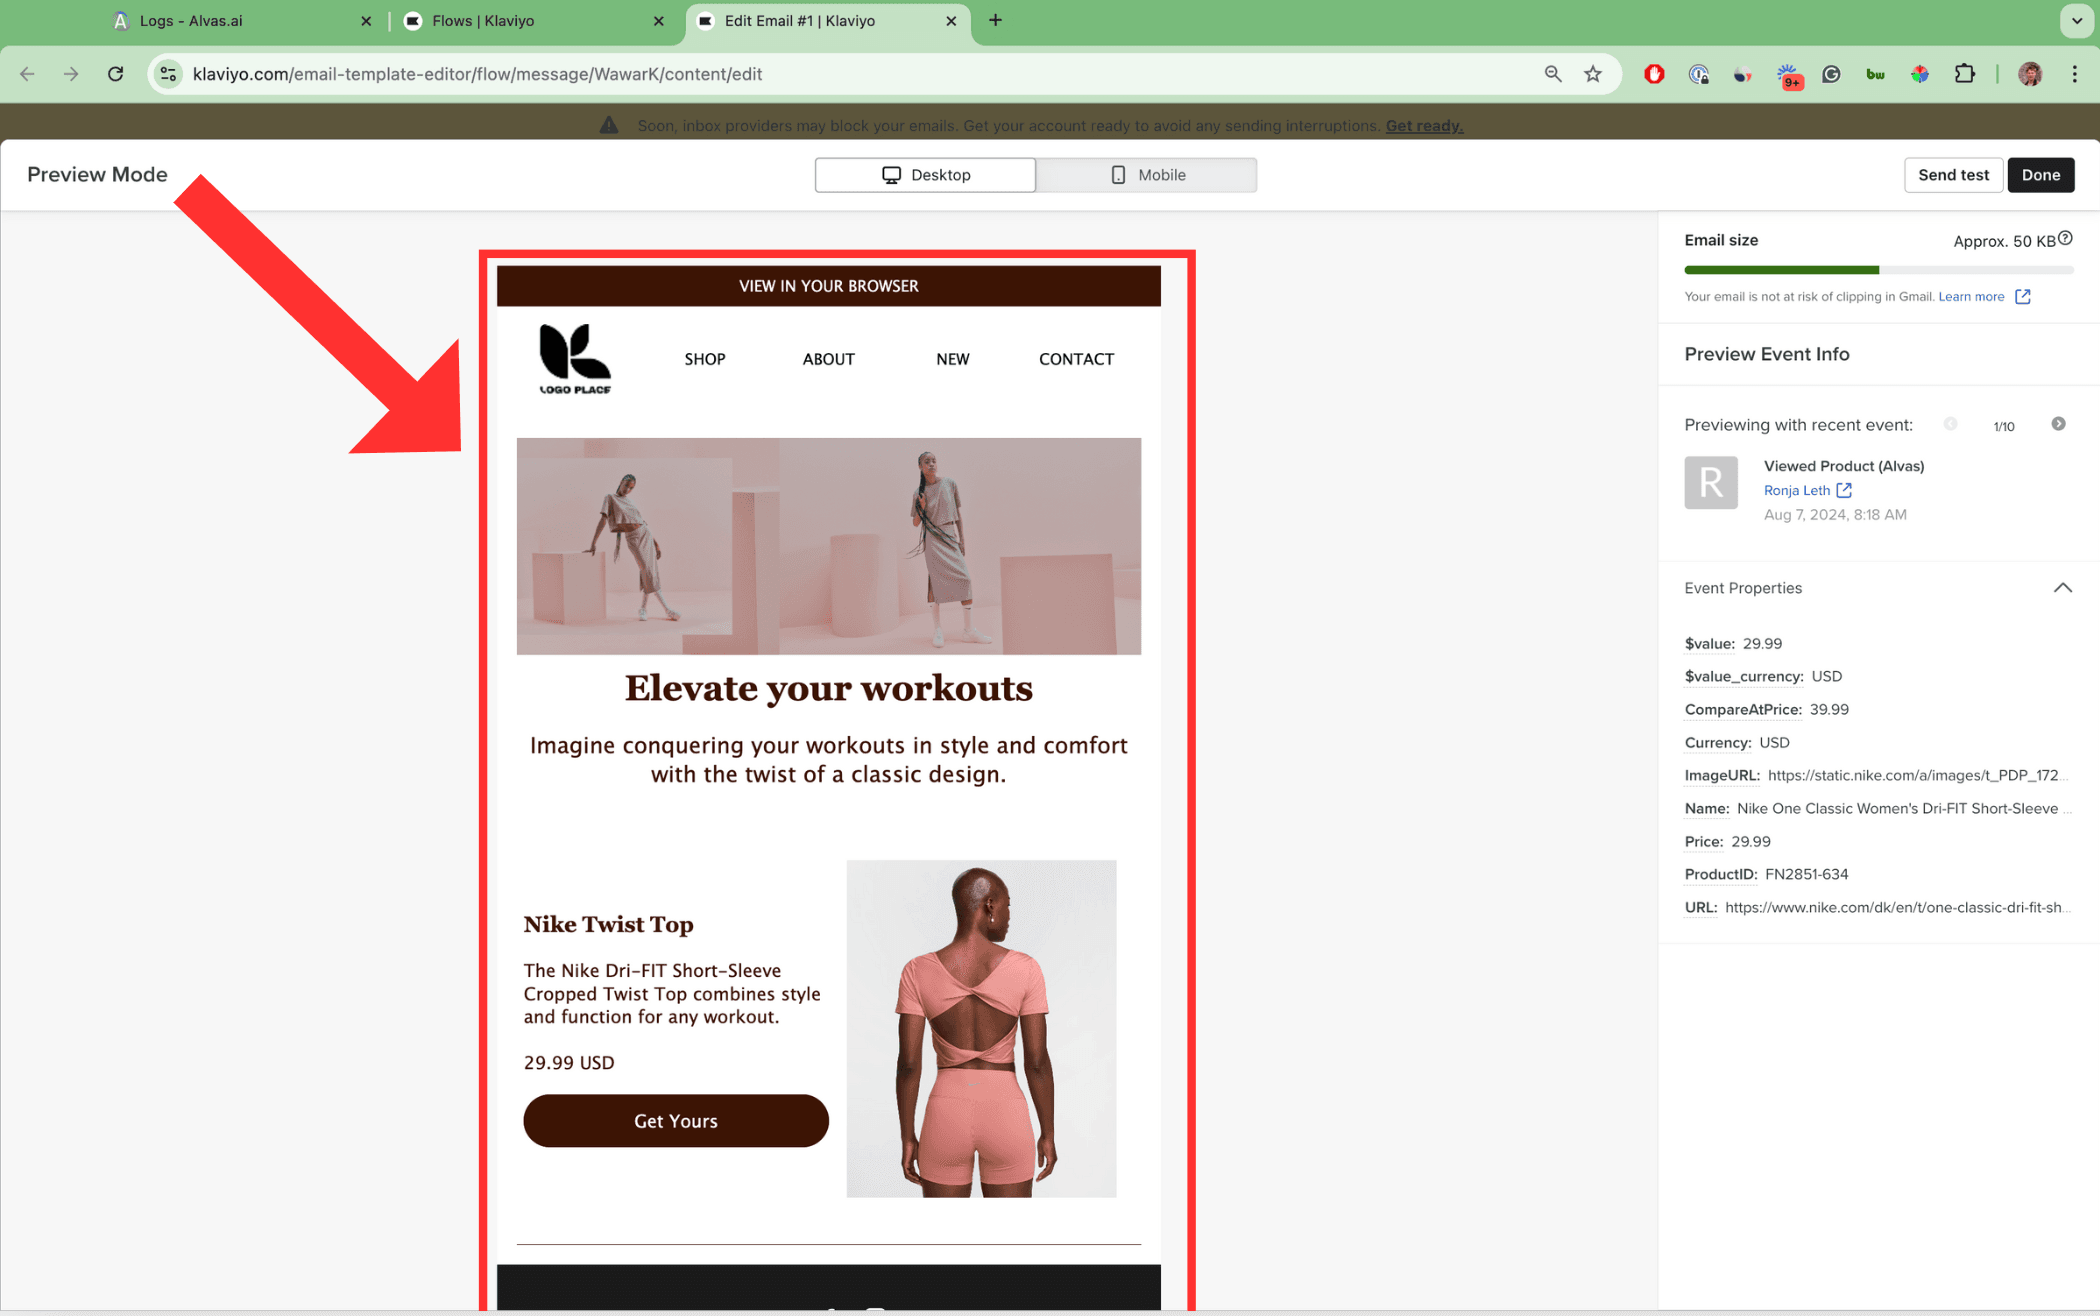Switch preview to Desktop view
Screen dimensions: 2100x1316
point(925,175)
